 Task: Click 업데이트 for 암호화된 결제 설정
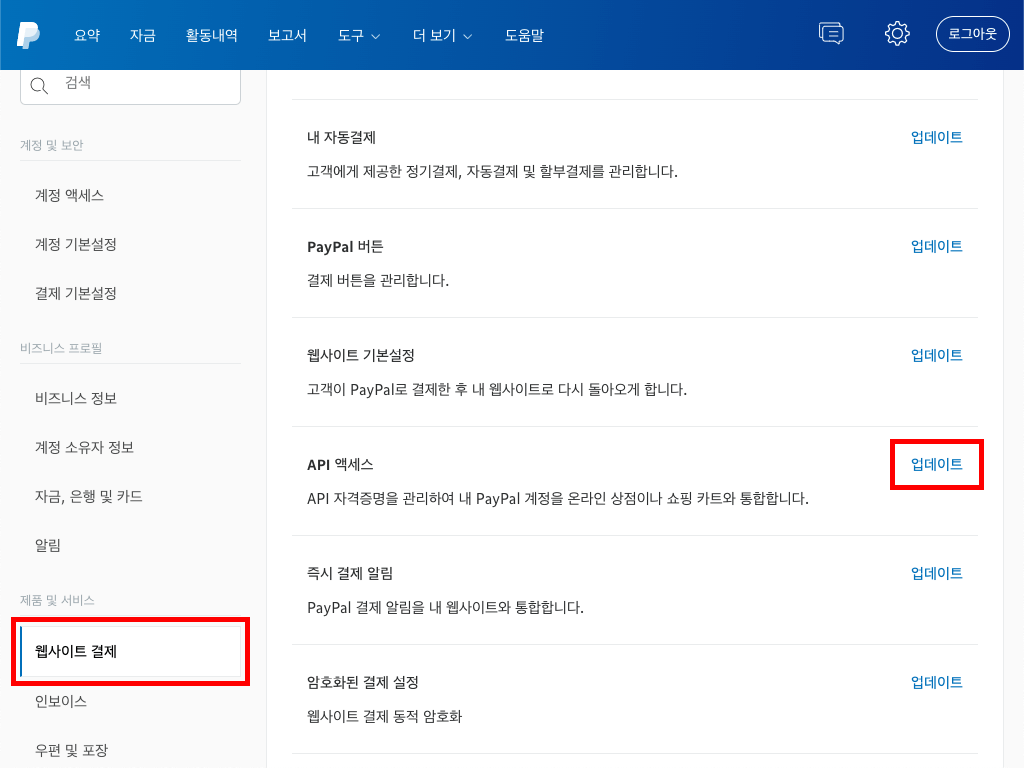coord(936,682)
